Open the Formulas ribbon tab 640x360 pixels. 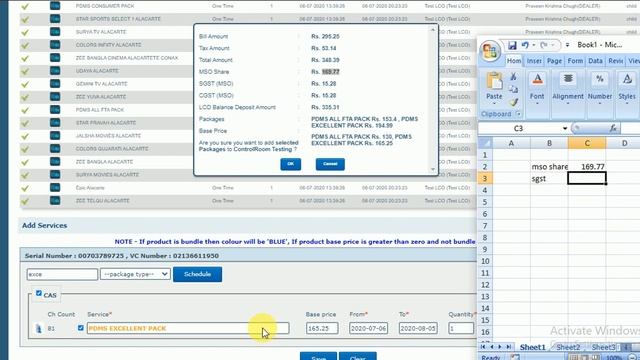575,61
